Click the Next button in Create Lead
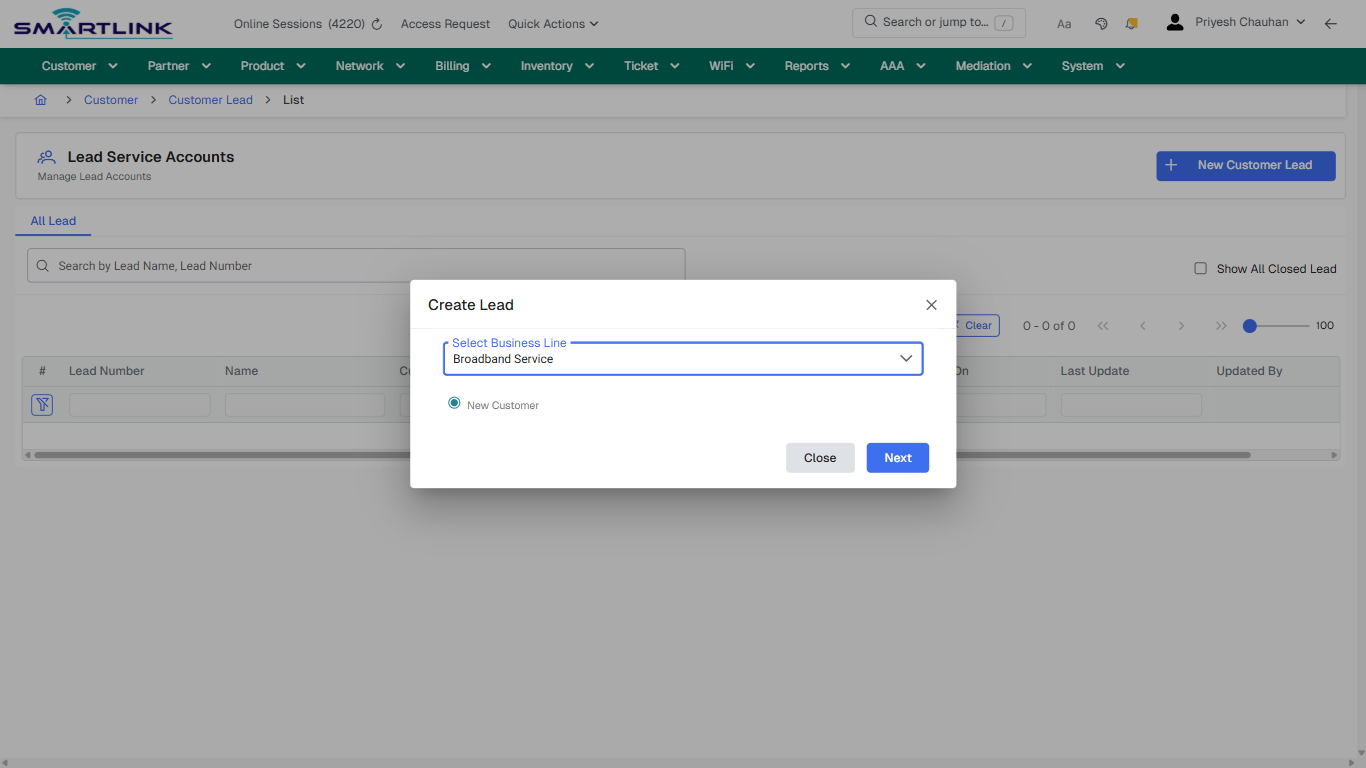 897,457
